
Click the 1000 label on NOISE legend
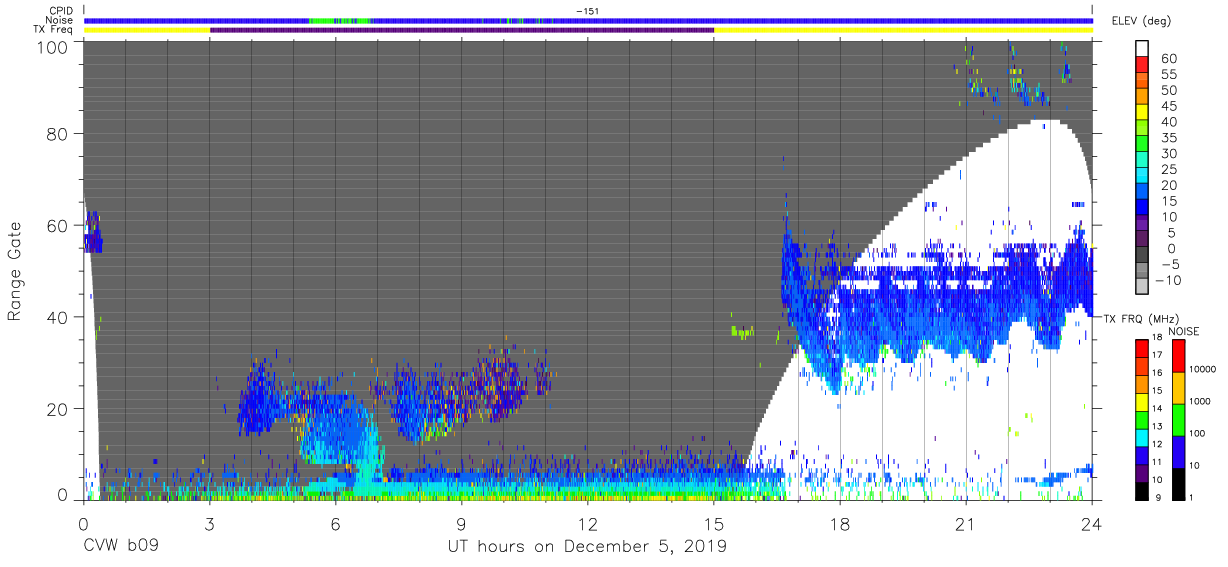[1198, 401]
